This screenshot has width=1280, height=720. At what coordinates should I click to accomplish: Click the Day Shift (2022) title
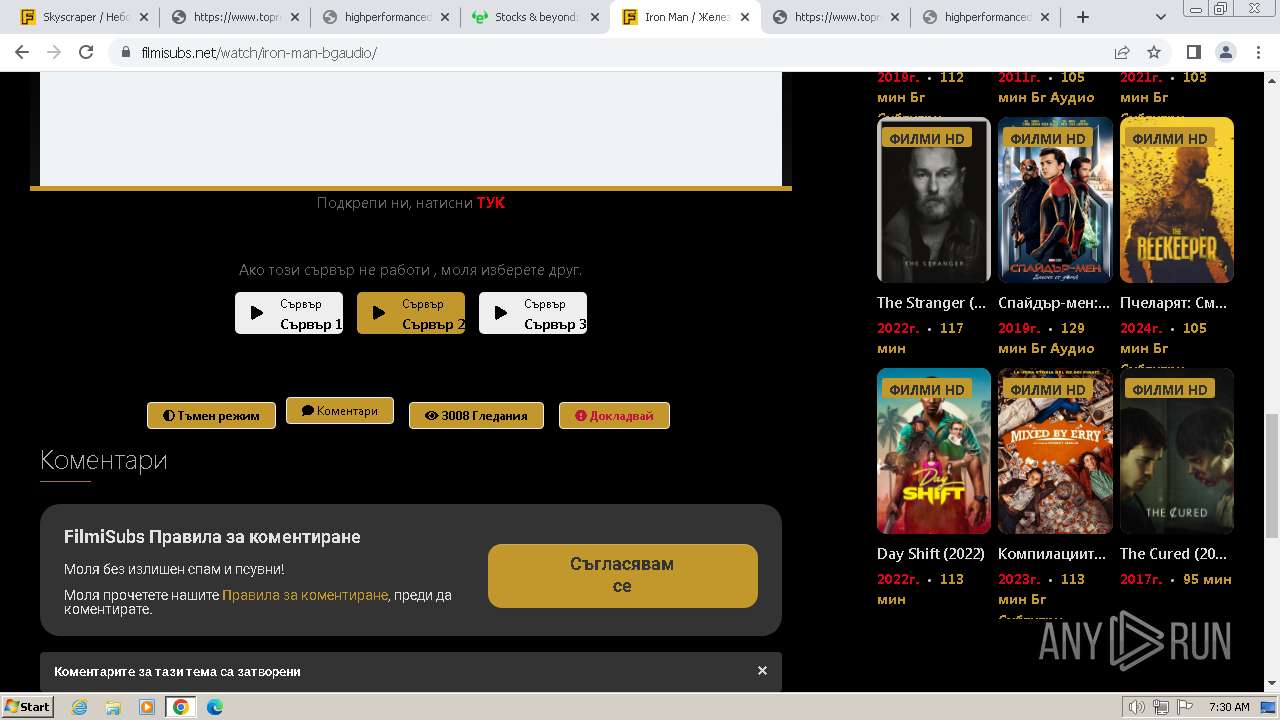(931, 553)
